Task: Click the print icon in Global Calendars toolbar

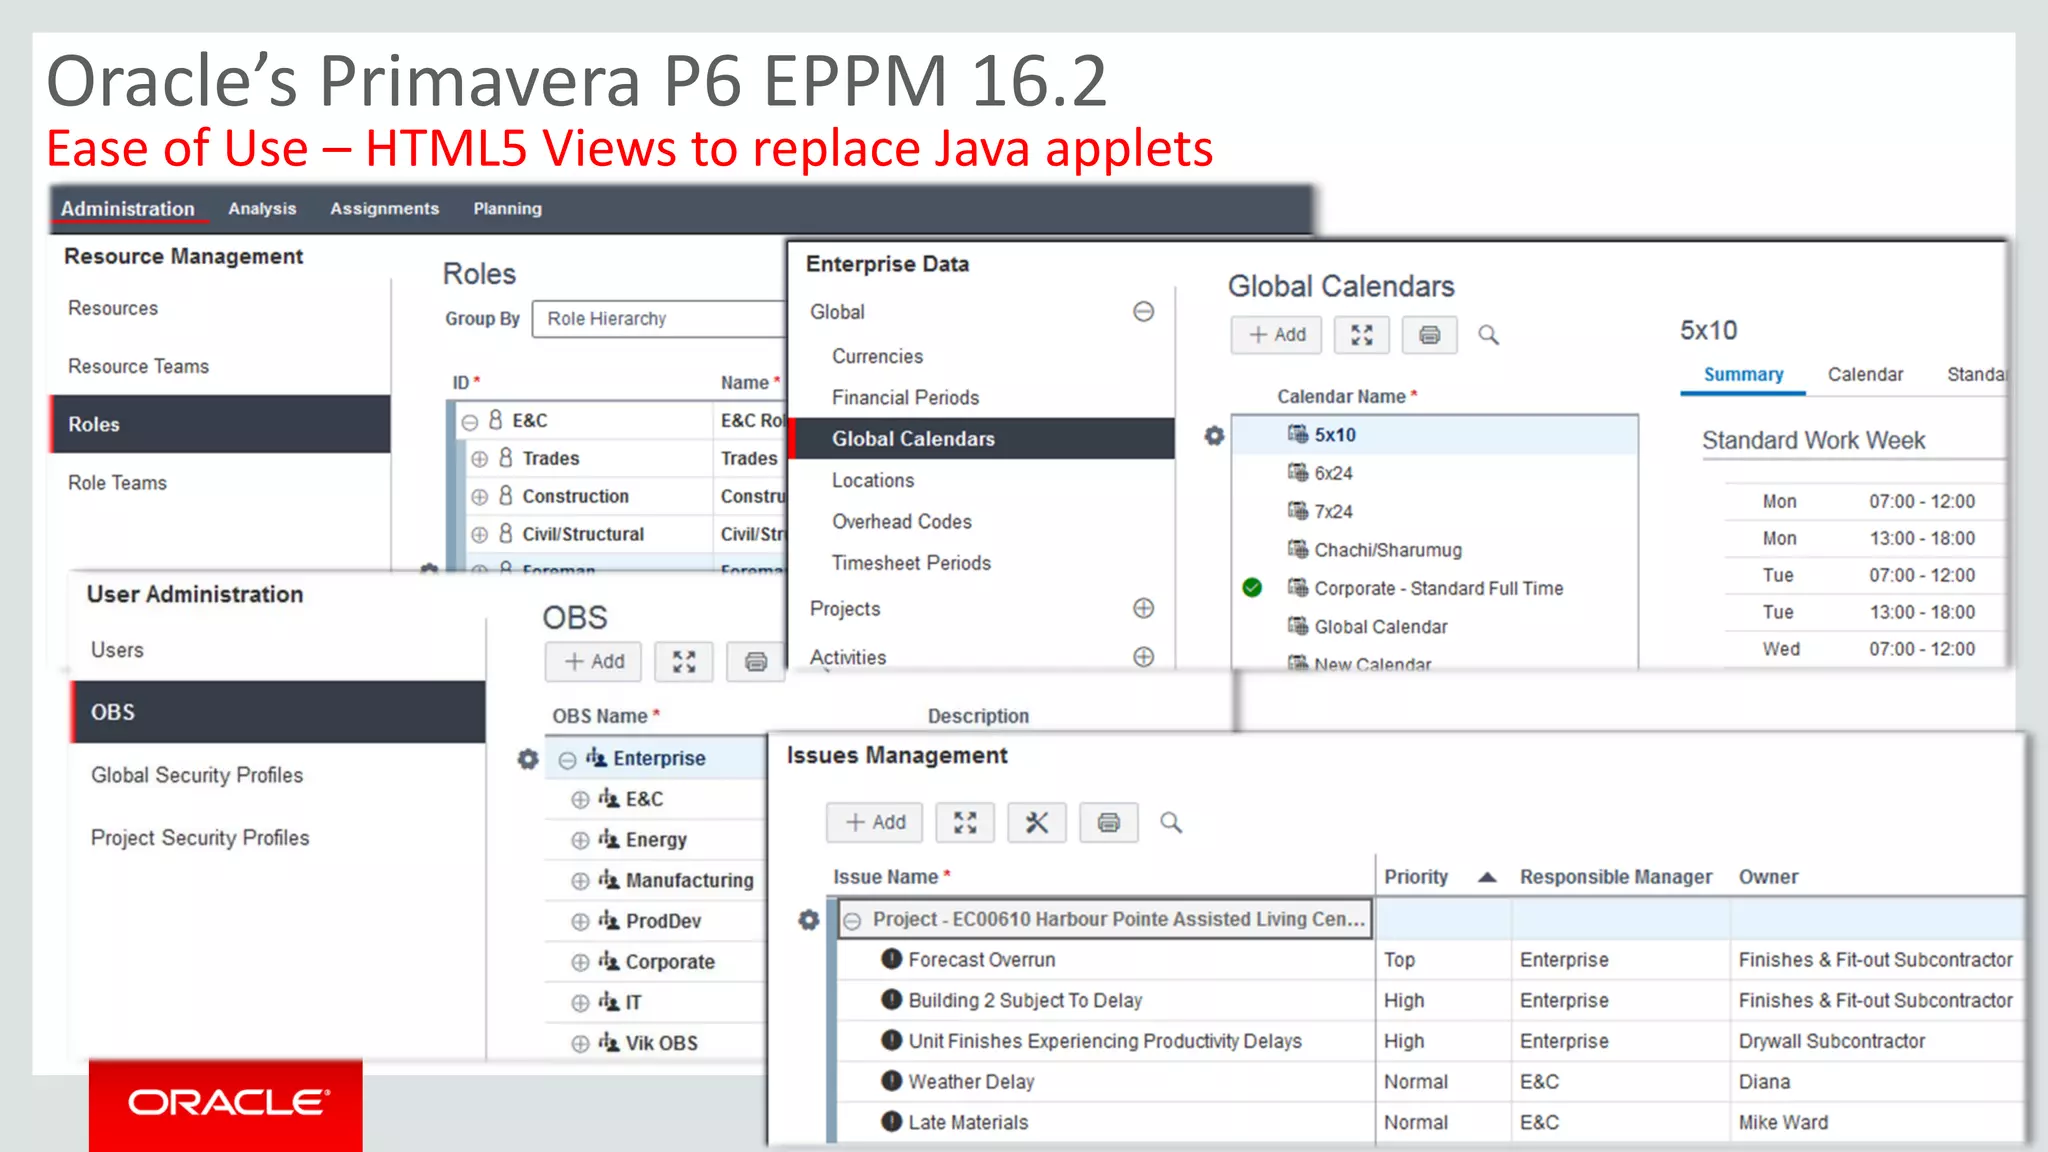Action: (x=1430, y=335)
